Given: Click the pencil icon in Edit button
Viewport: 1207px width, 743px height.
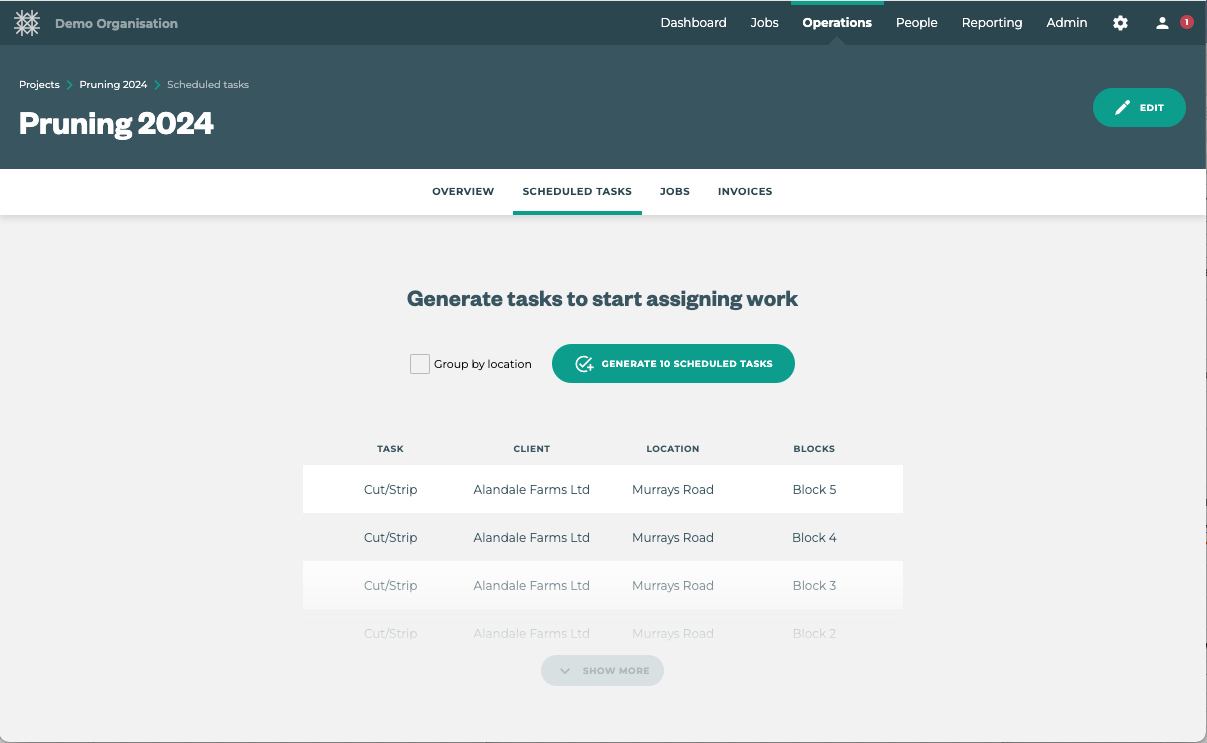Looking at the screenshot, I should point(1122,108).
